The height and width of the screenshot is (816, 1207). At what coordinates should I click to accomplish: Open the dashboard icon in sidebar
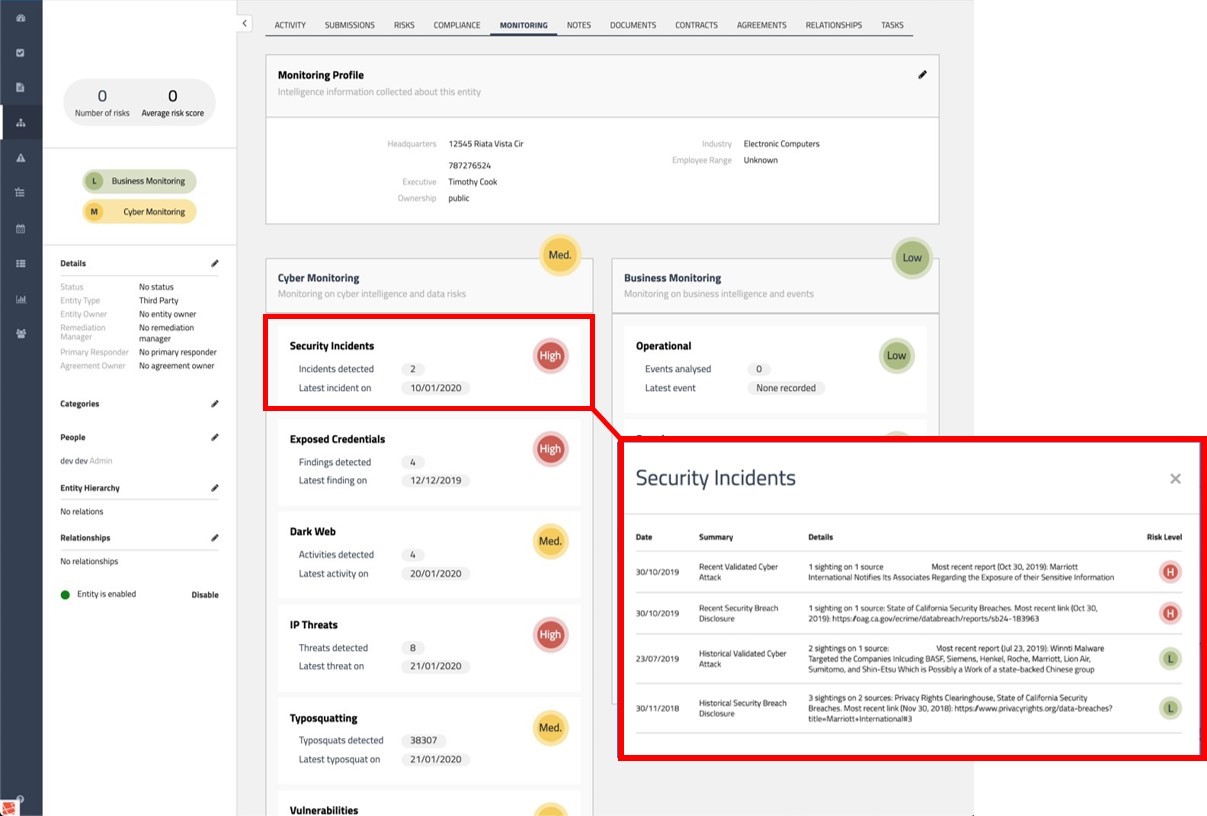(x=21, y=18)
